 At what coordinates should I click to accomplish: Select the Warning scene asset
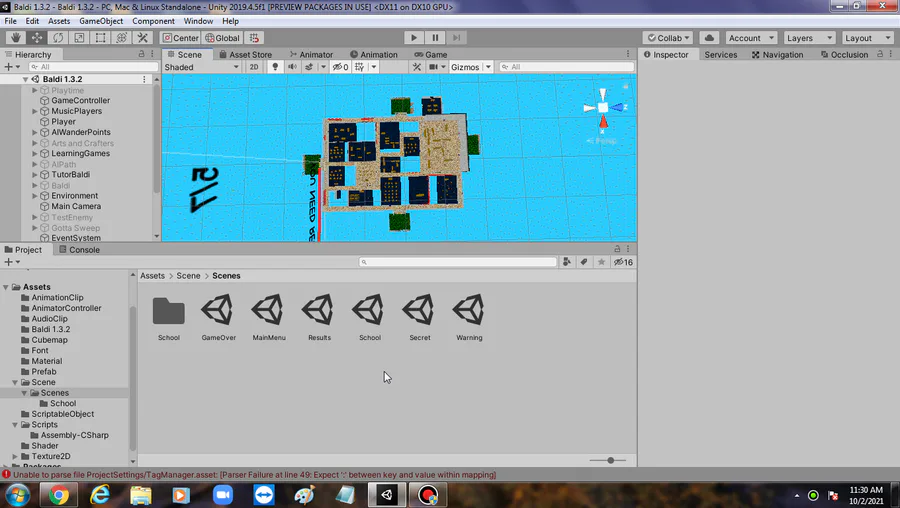(469, 317)
